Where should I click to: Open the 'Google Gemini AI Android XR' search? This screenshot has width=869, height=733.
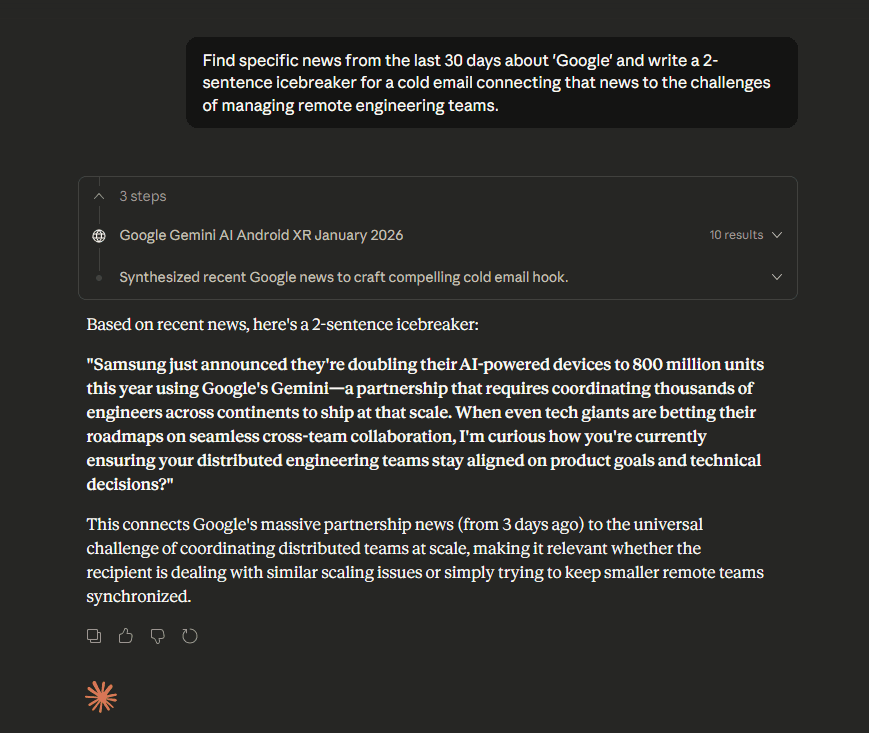pos(261,235)
